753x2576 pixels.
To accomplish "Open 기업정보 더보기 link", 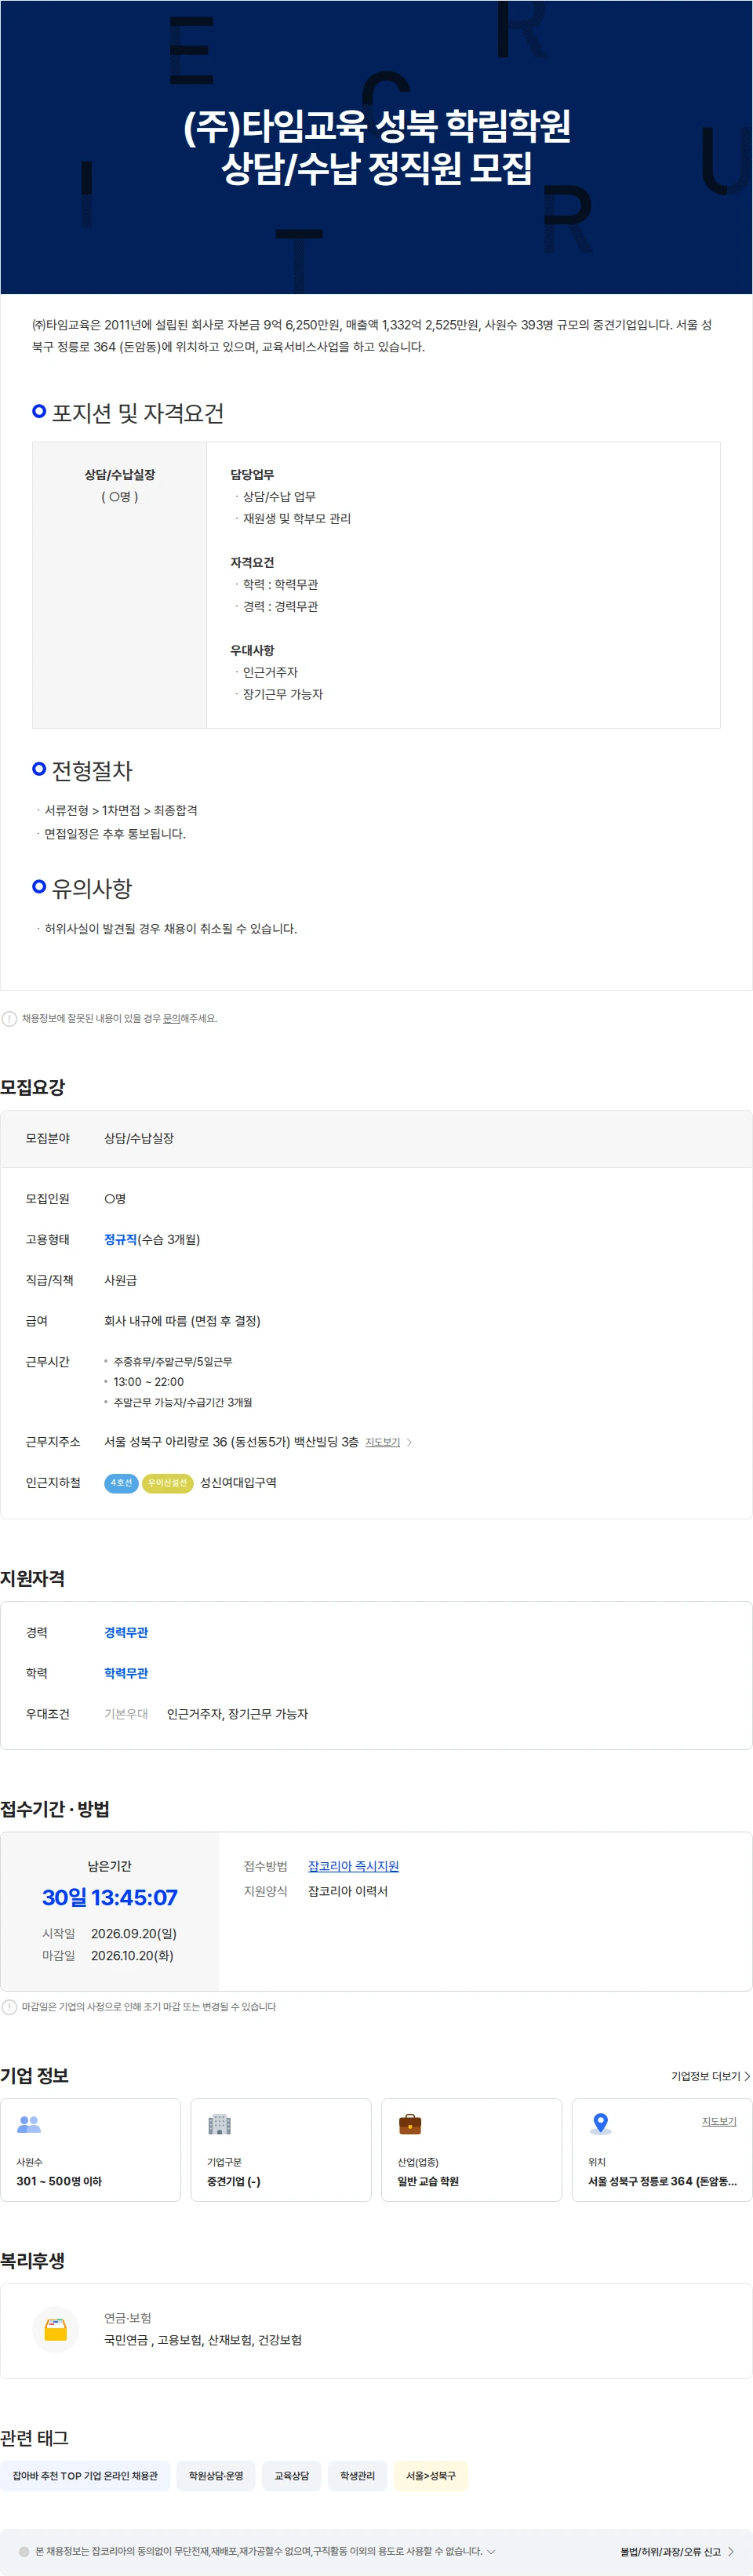I will [710, 2076].
